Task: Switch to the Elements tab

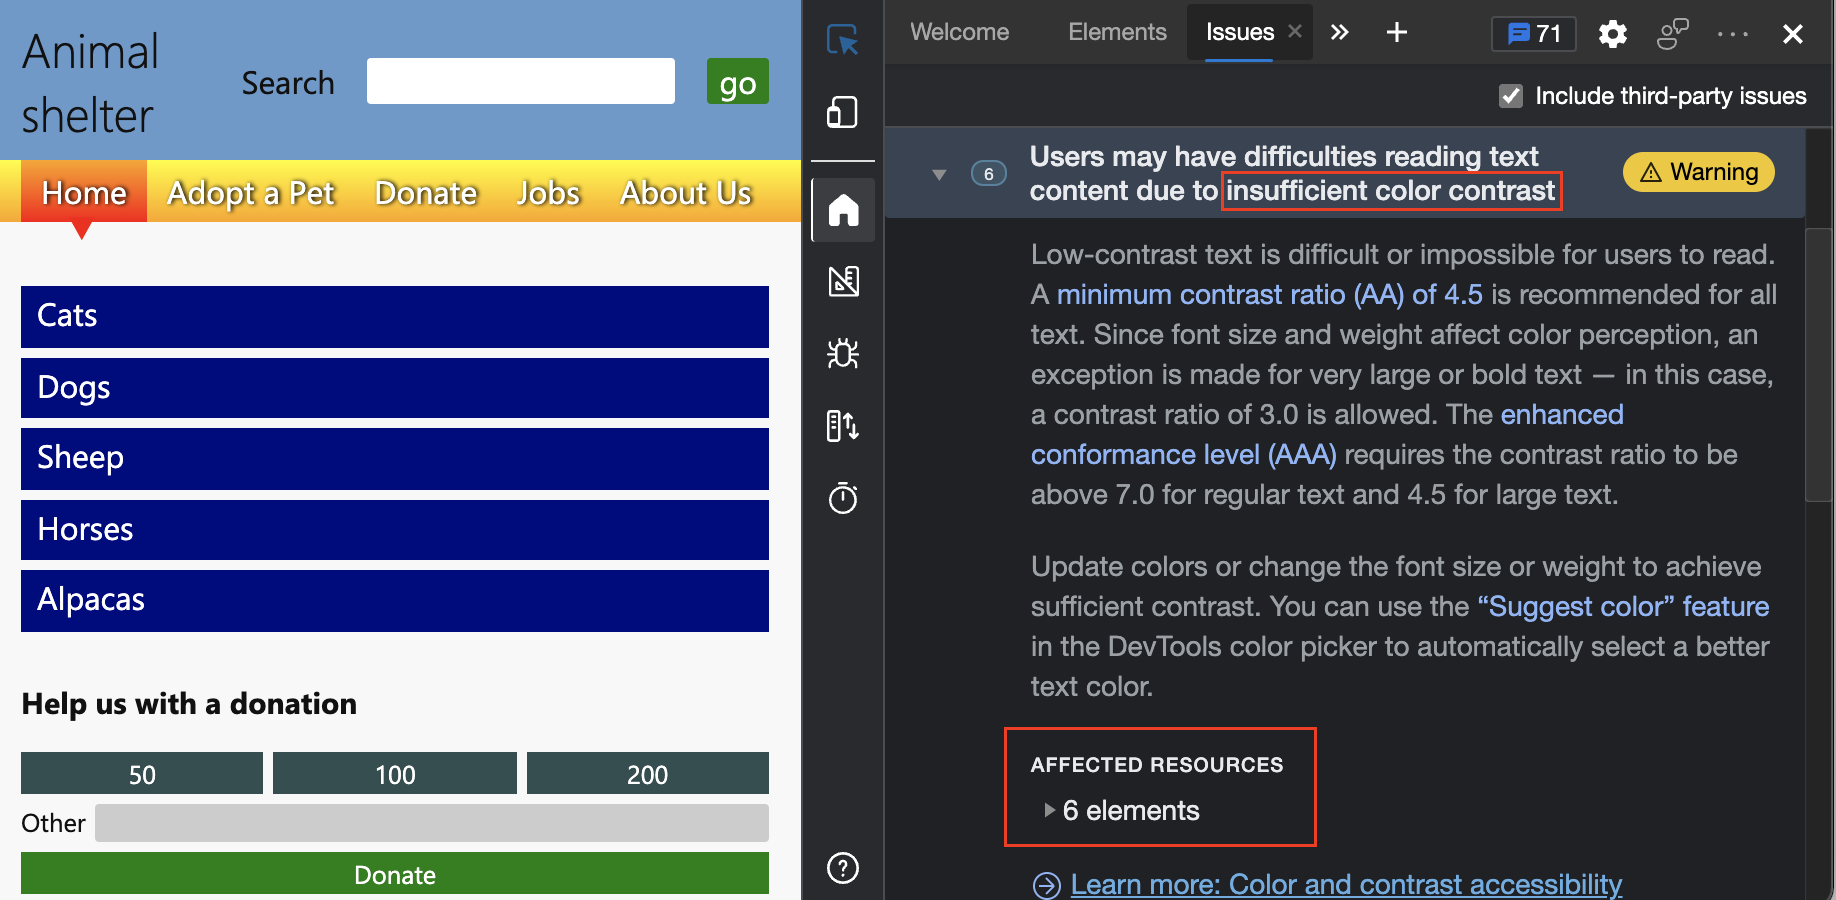Action: (1117, 31)
